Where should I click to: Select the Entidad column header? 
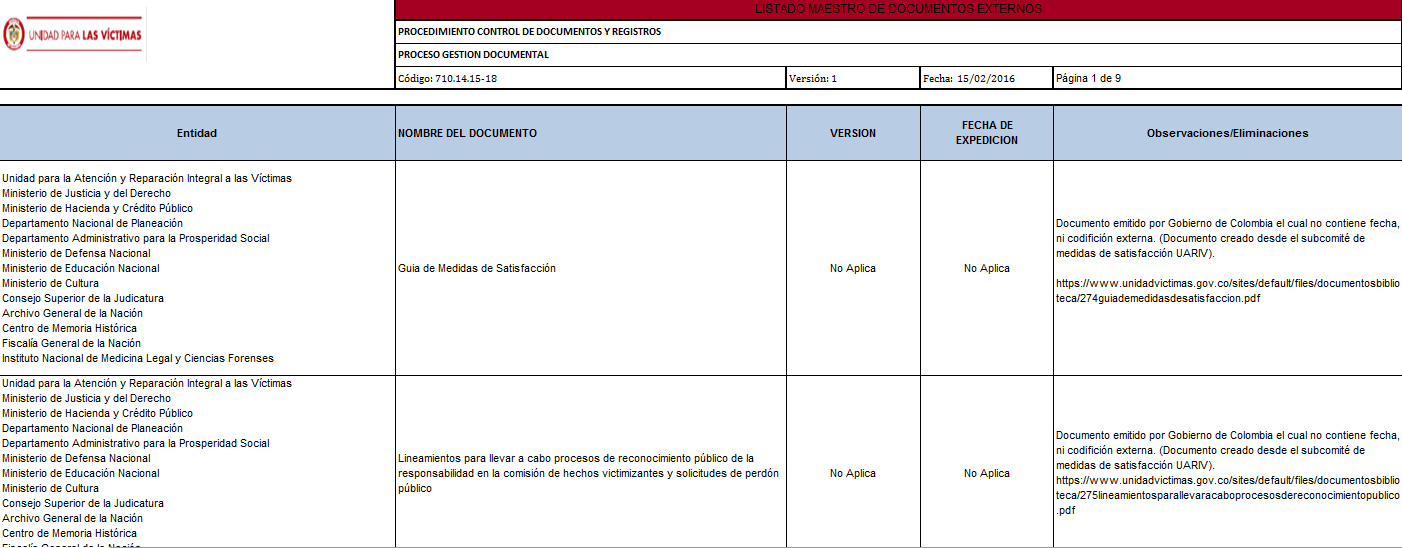197,133
